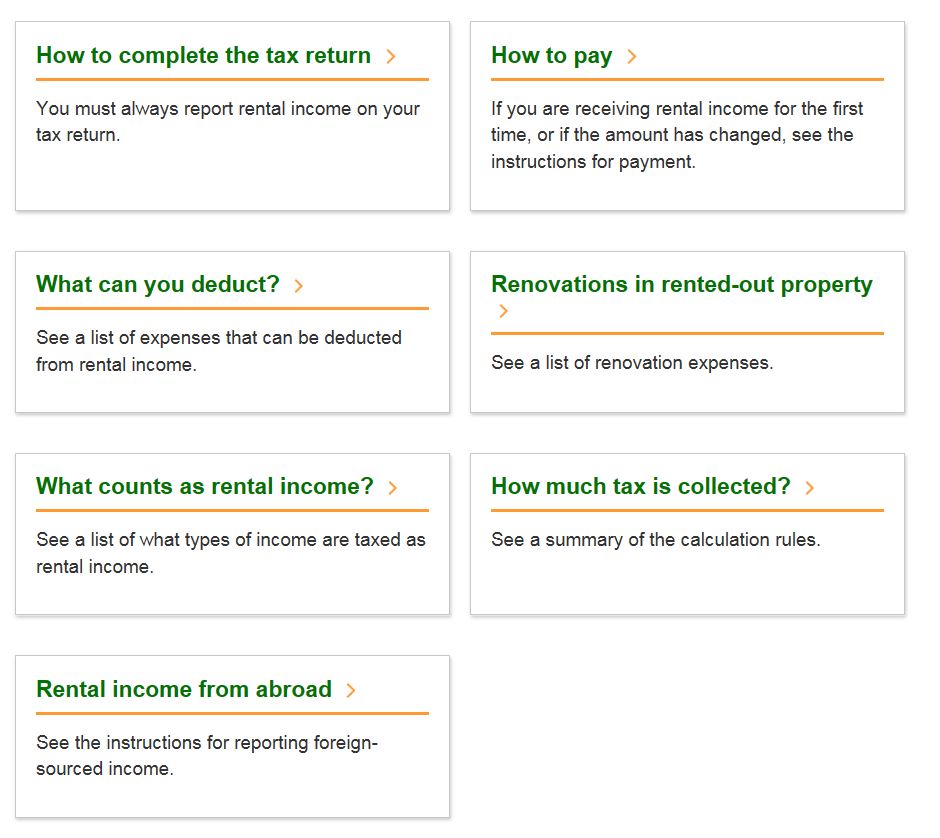Click the arrow icon beside 'How to complete the tax return'
Image resolution: width=940 pixels, height=838 pixels.
[391, 57]
